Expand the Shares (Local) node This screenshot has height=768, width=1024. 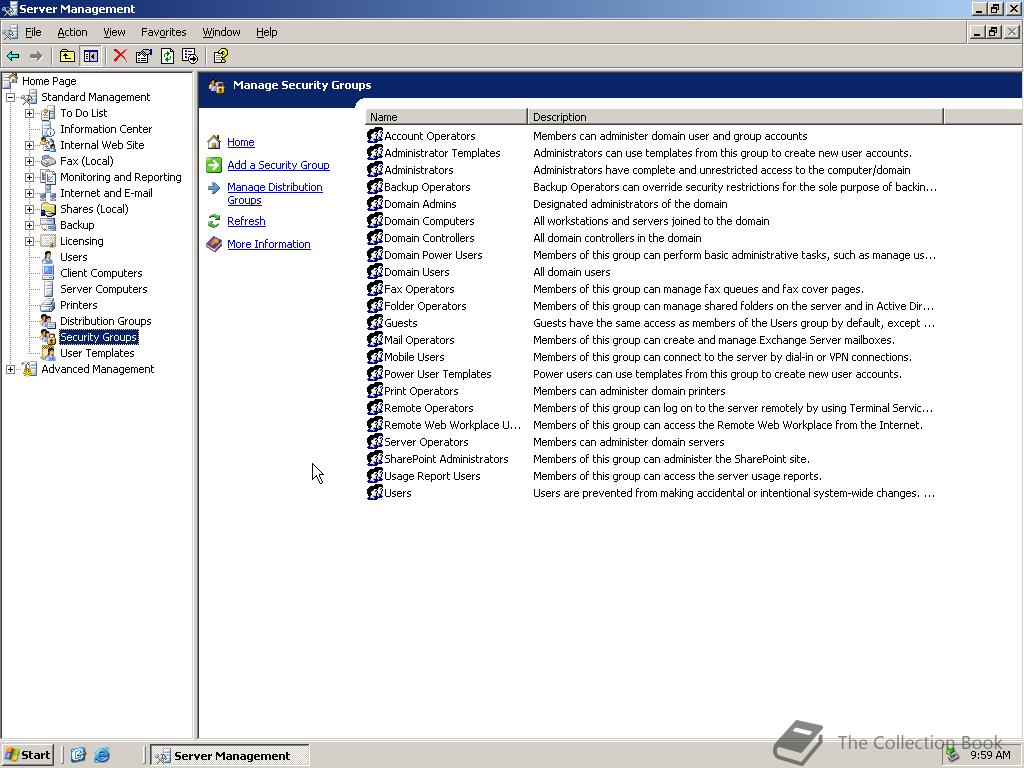tap(29, 209)
